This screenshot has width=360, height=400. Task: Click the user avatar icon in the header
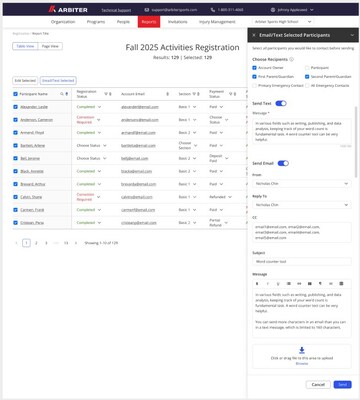pyautogui.click(x=273, y=10)
